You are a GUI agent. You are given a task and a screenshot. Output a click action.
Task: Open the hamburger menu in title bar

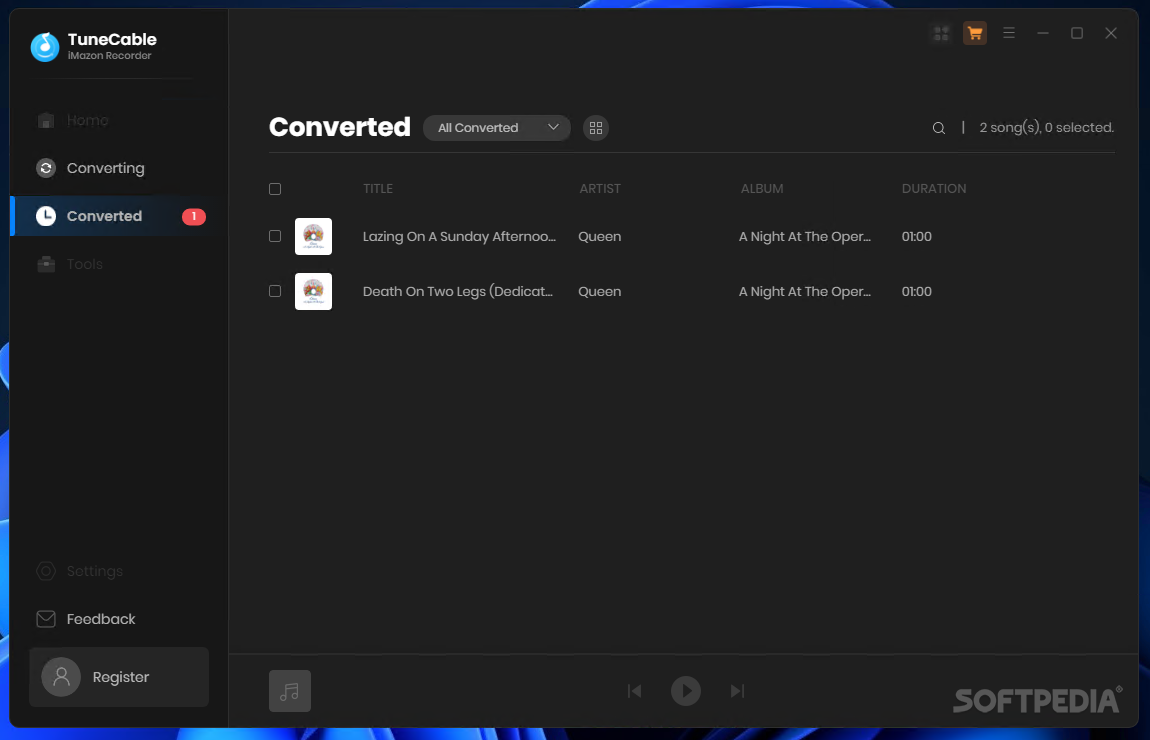click(x=1009, y=33)
